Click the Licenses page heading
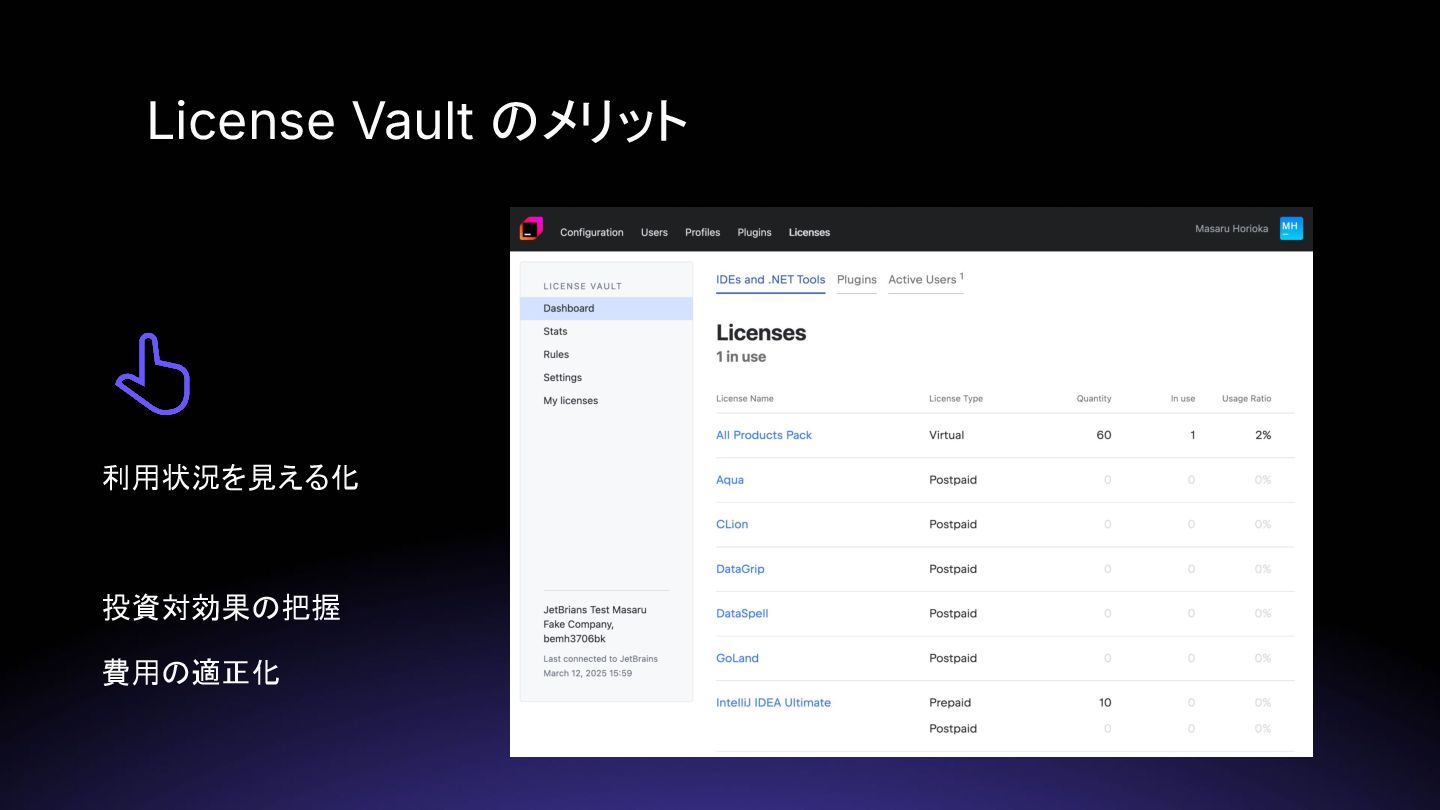The width and height of the screenshot is (1440, 810). (761, 332)
